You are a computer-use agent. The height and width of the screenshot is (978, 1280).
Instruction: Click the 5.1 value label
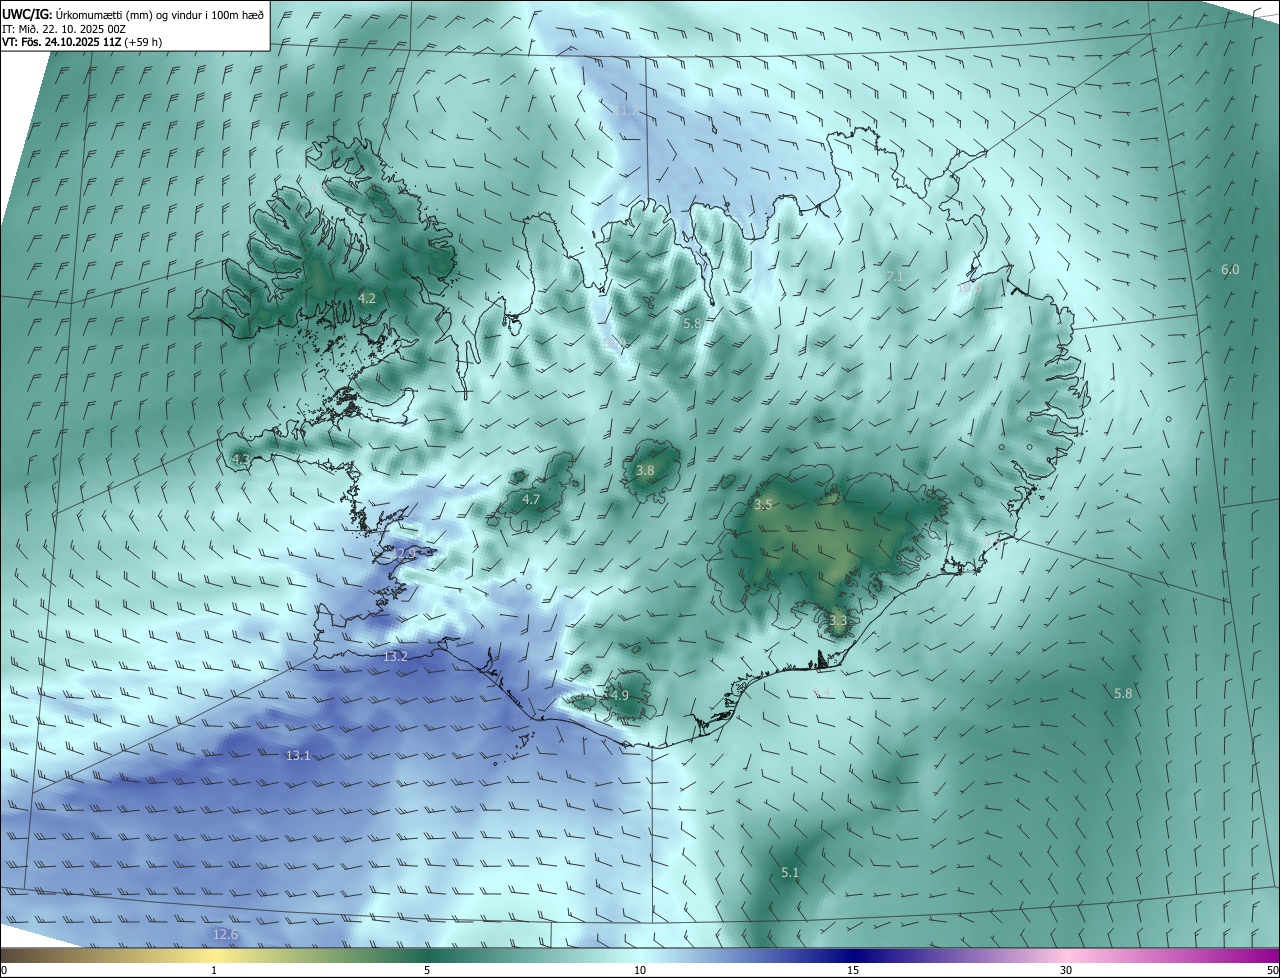790,872
